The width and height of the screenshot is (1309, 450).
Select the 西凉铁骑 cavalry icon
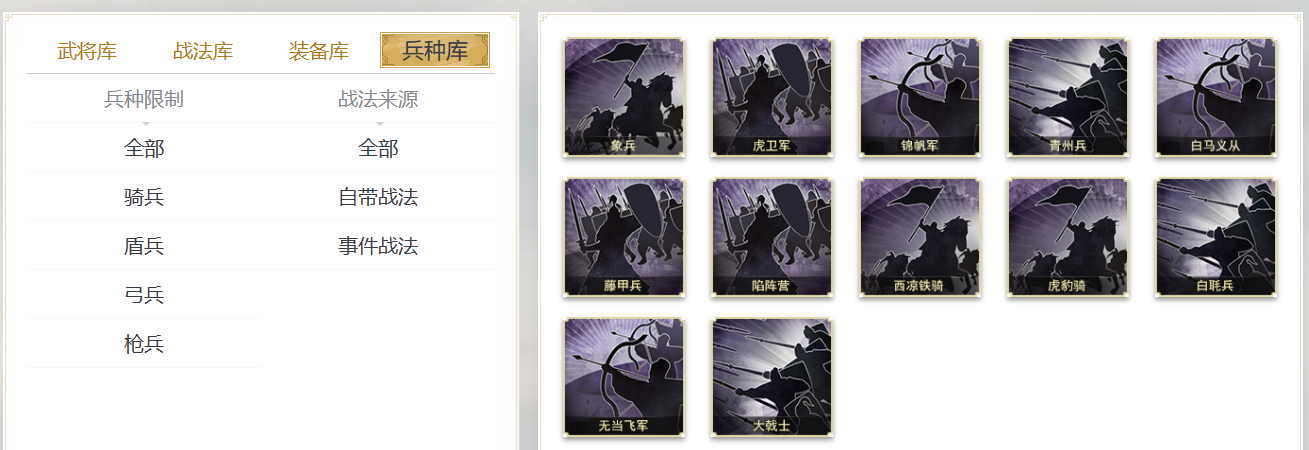click(x=920, y=237)
